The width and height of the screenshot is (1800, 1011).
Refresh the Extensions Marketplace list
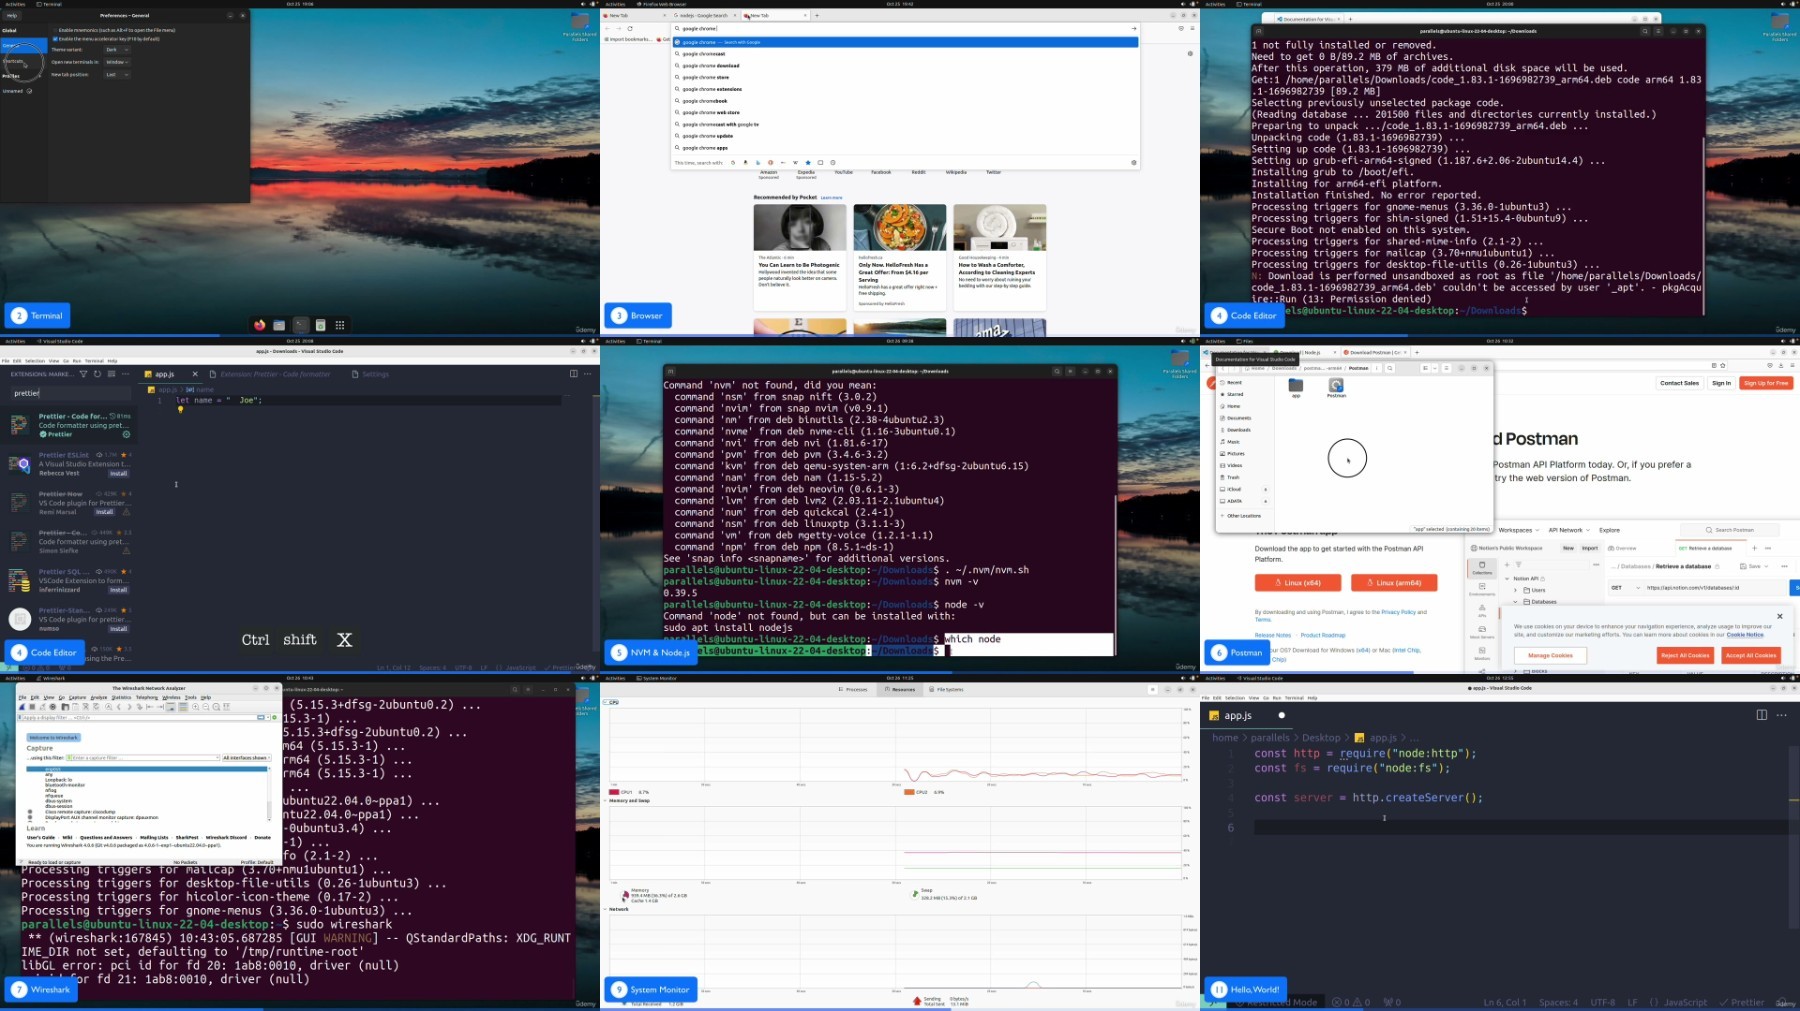point(97,374)
